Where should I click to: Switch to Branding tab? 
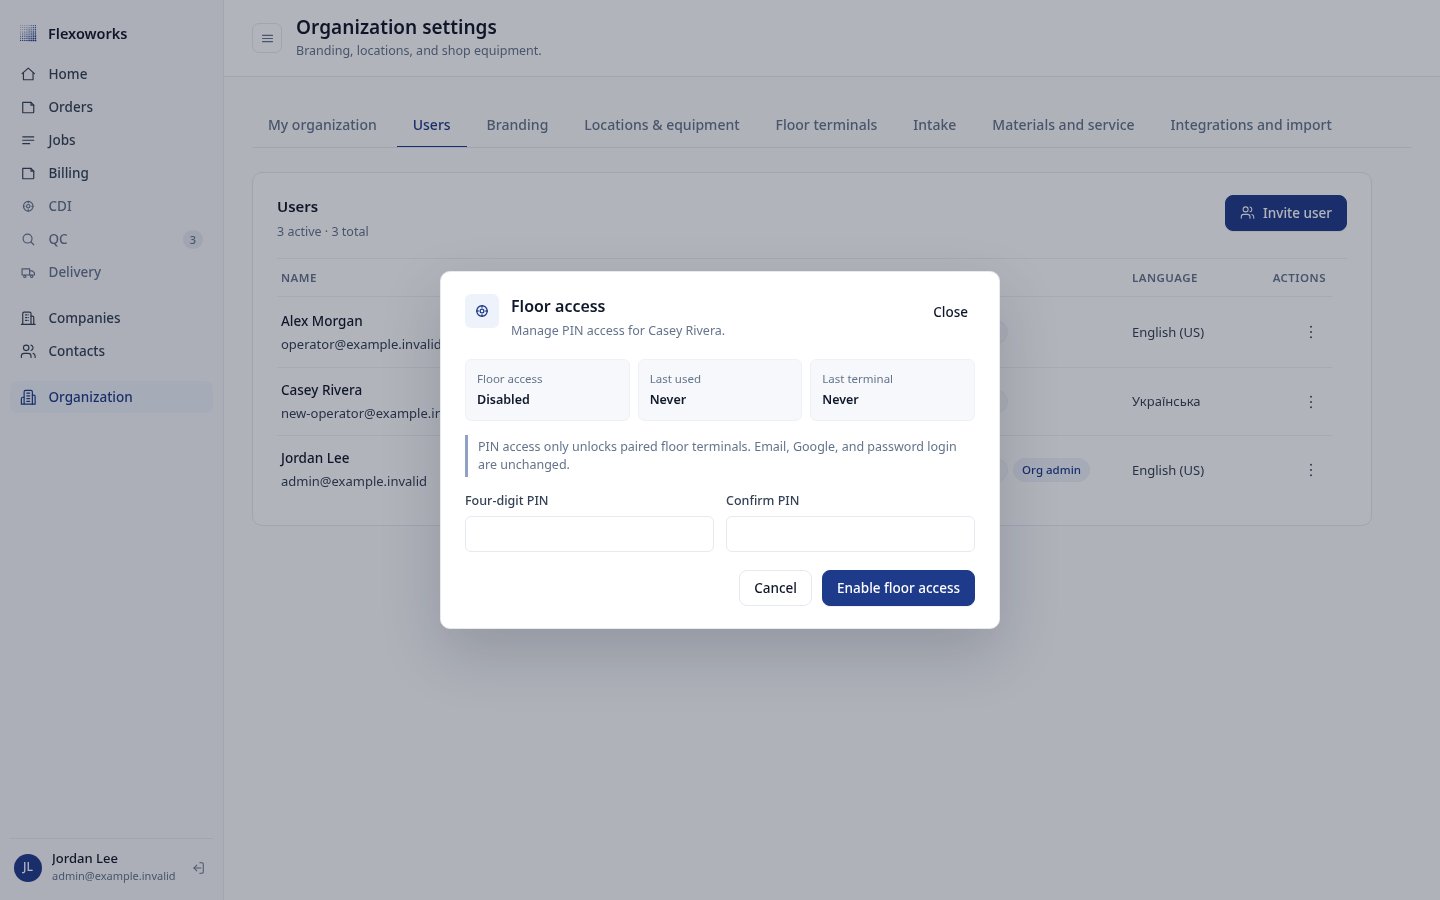click(x=517, y=125)
